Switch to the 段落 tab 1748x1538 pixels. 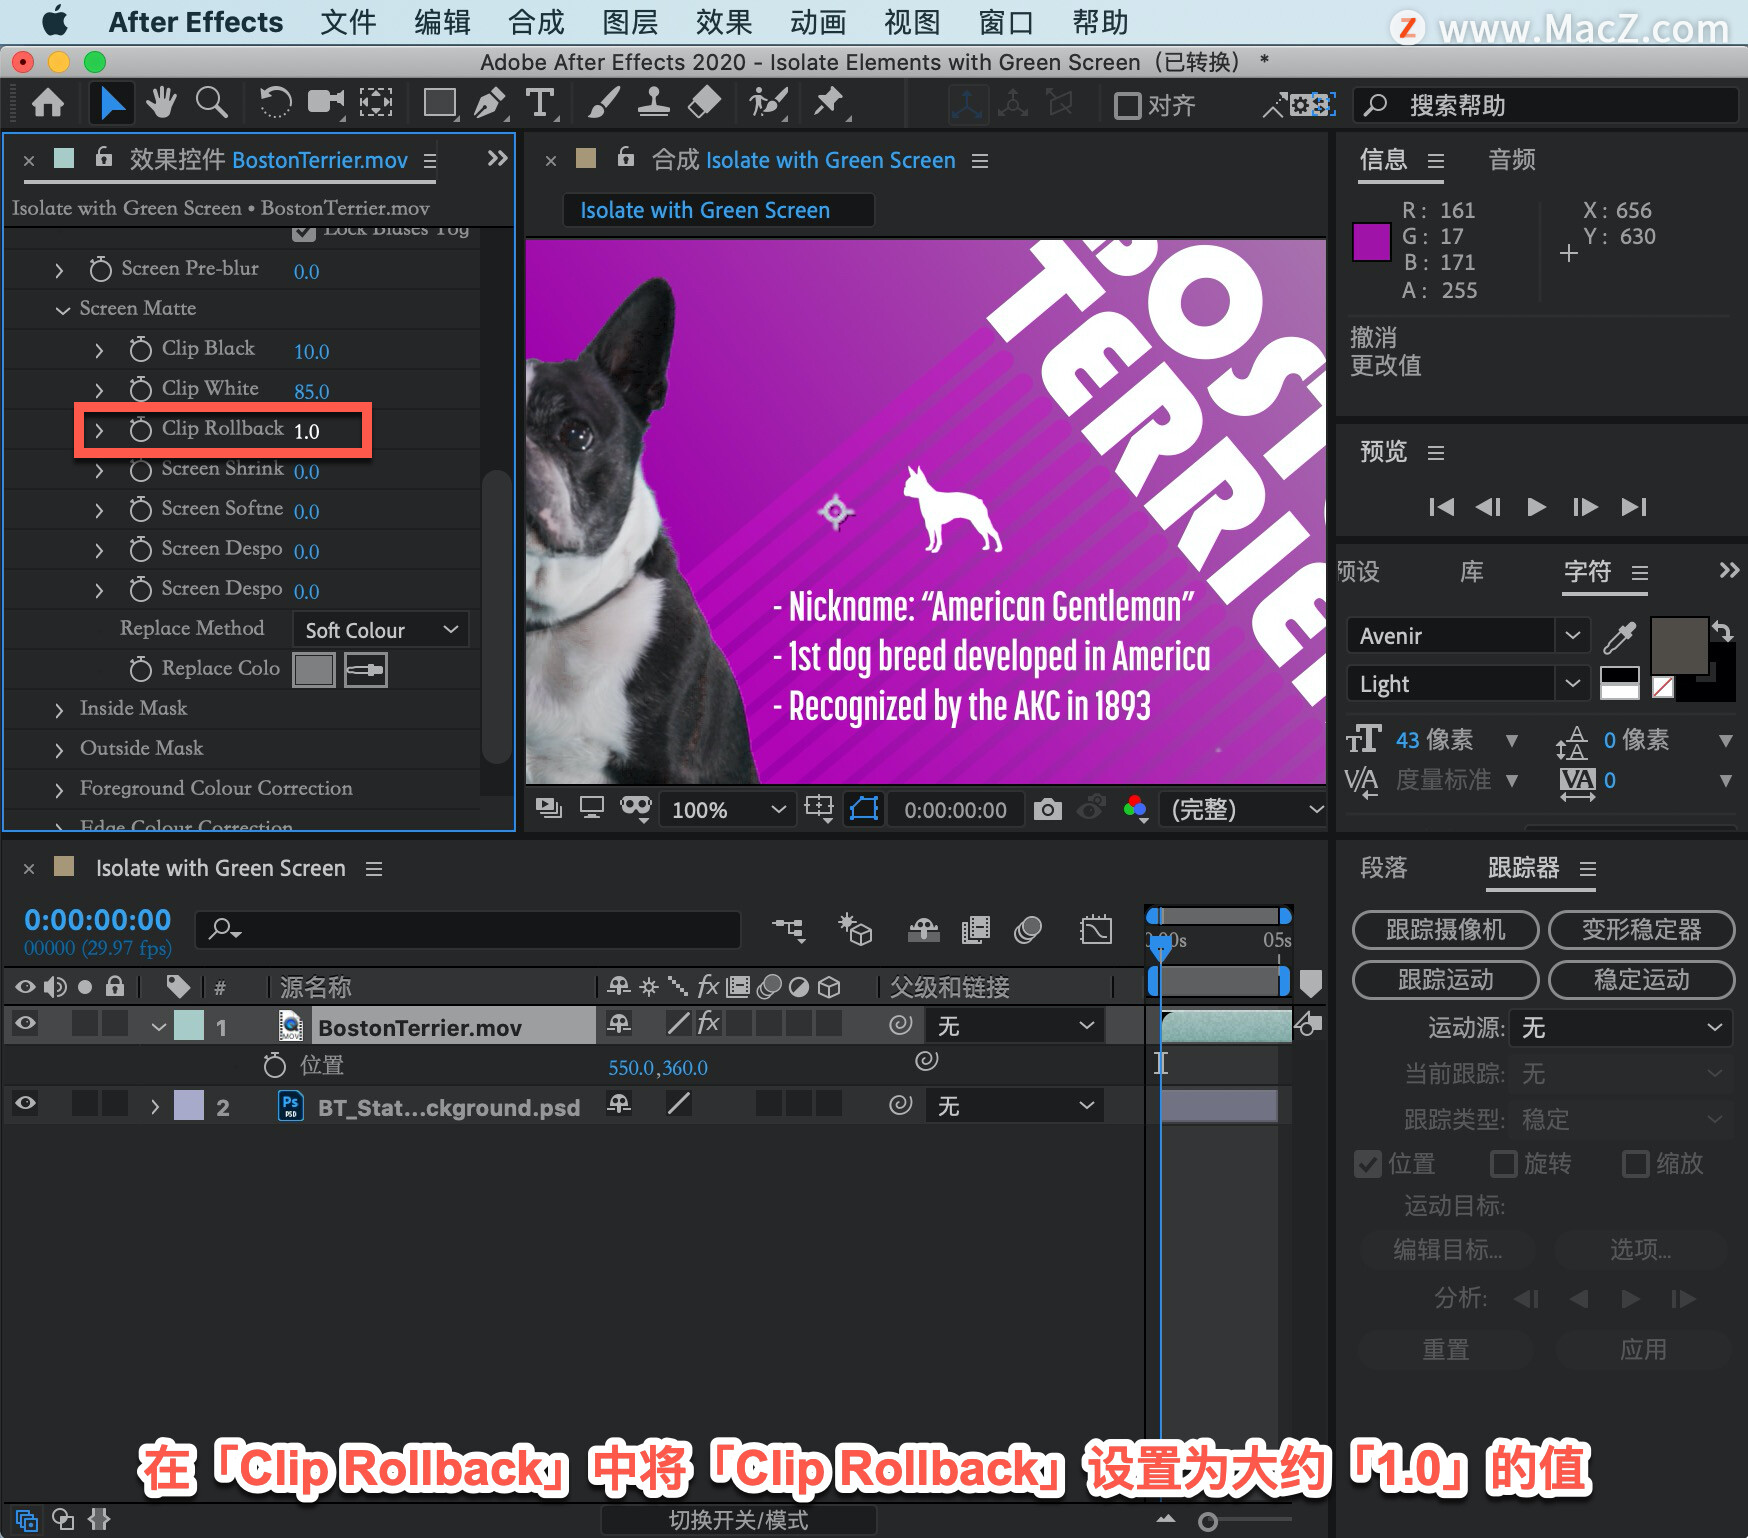click(1384, 868)
